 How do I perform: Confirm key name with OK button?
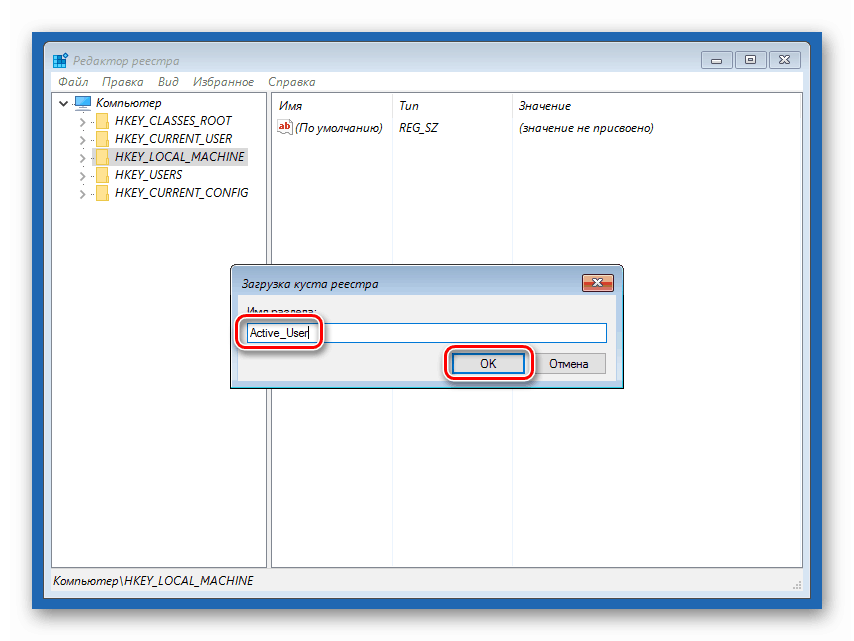(488, 363)
